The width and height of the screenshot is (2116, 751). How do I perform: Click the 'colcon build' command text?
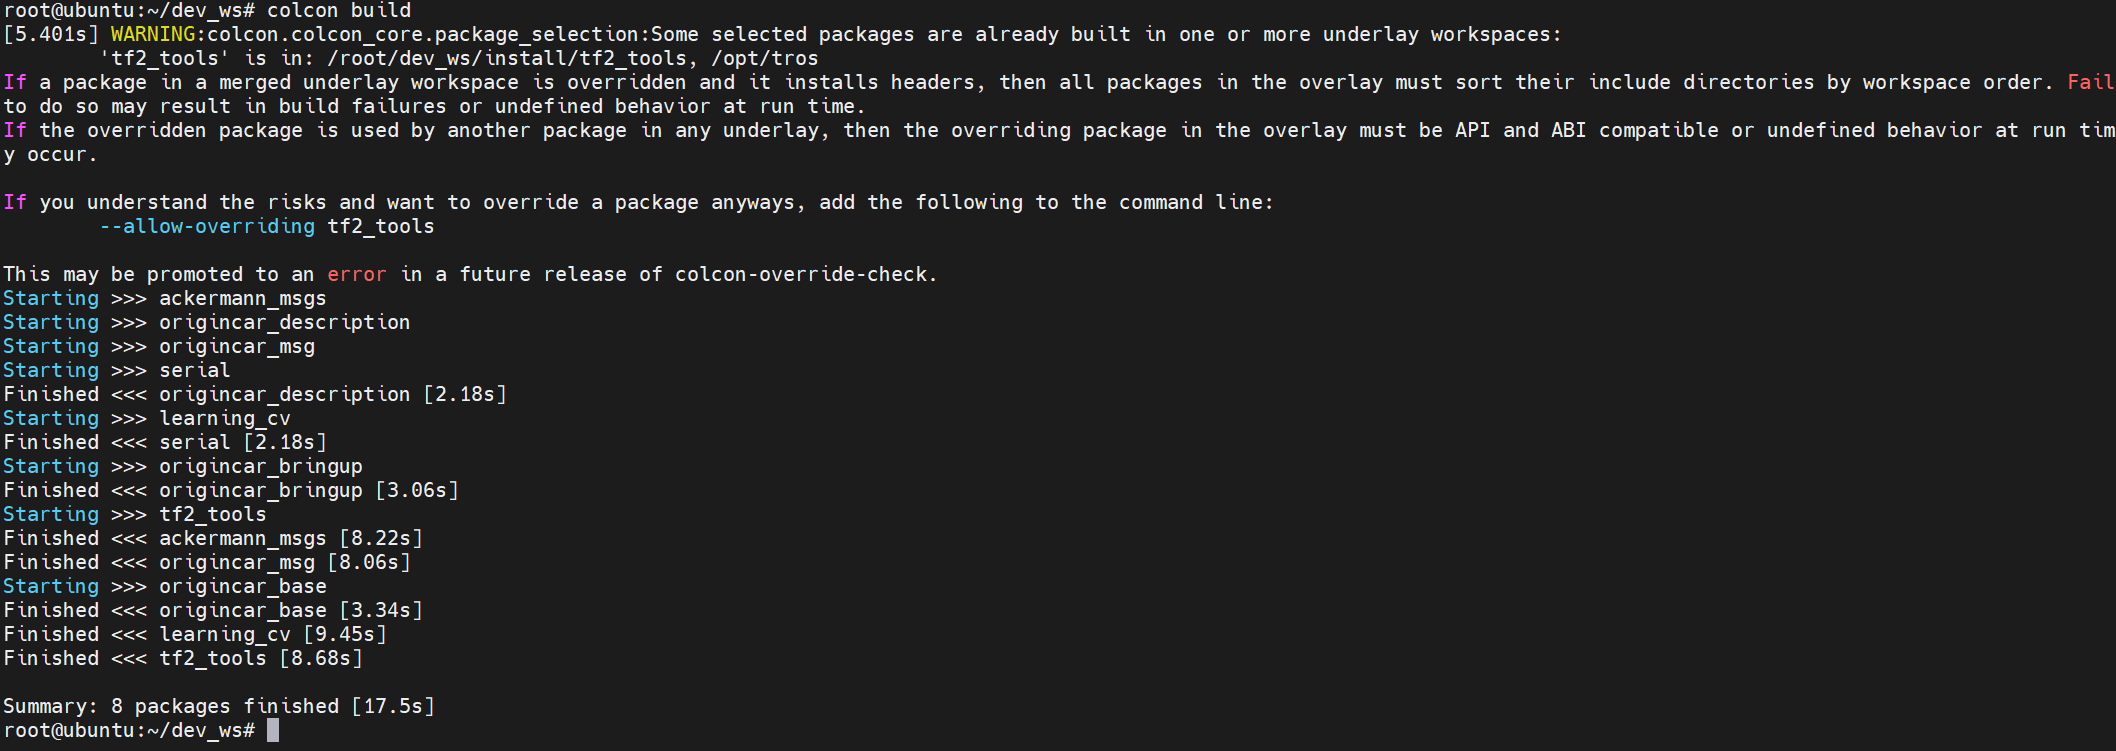click(x=339, y=11)
